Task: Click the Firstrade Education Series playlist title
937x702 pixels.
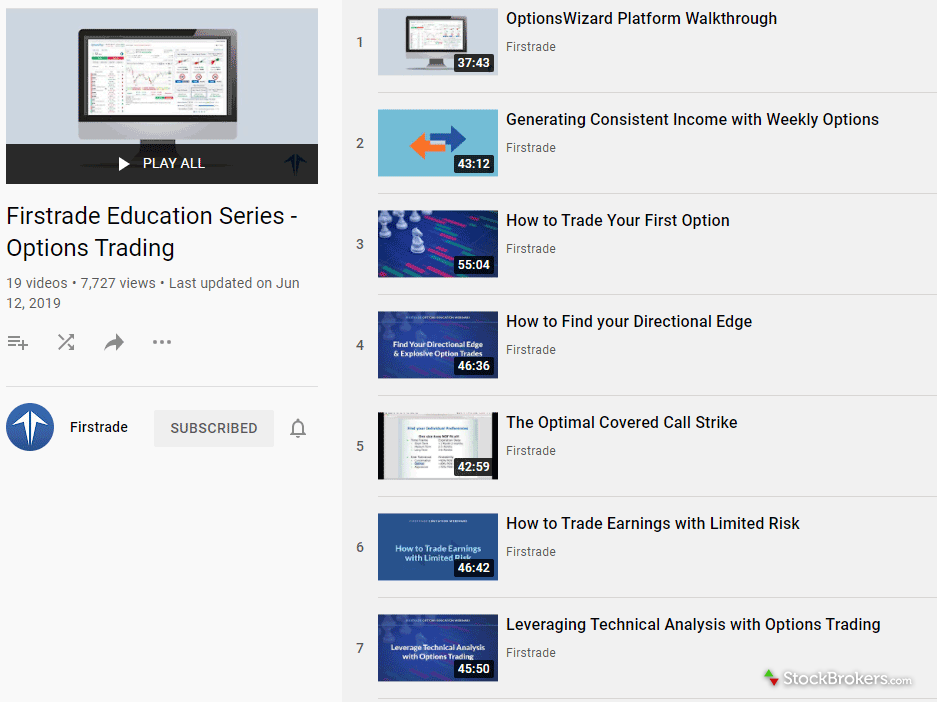Action: click(152, 232)
